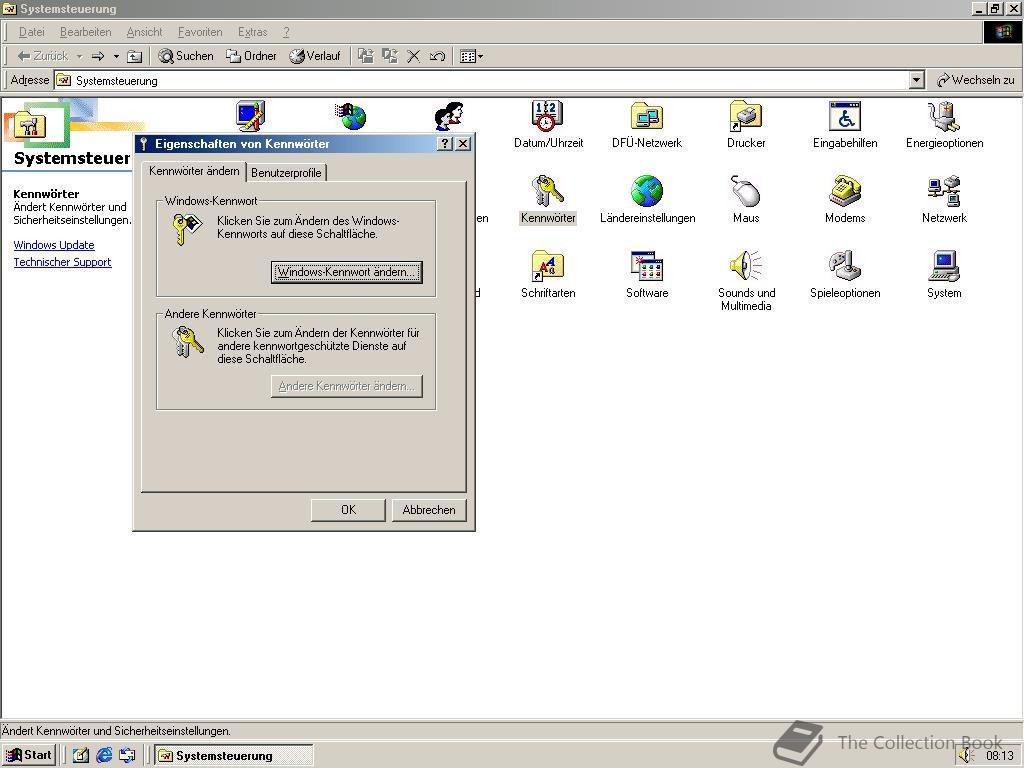Open the Ländereinstellungen globe icon
Image resolution: width=1024 pixels, height=768 pixels.
(x=647, y=191)
